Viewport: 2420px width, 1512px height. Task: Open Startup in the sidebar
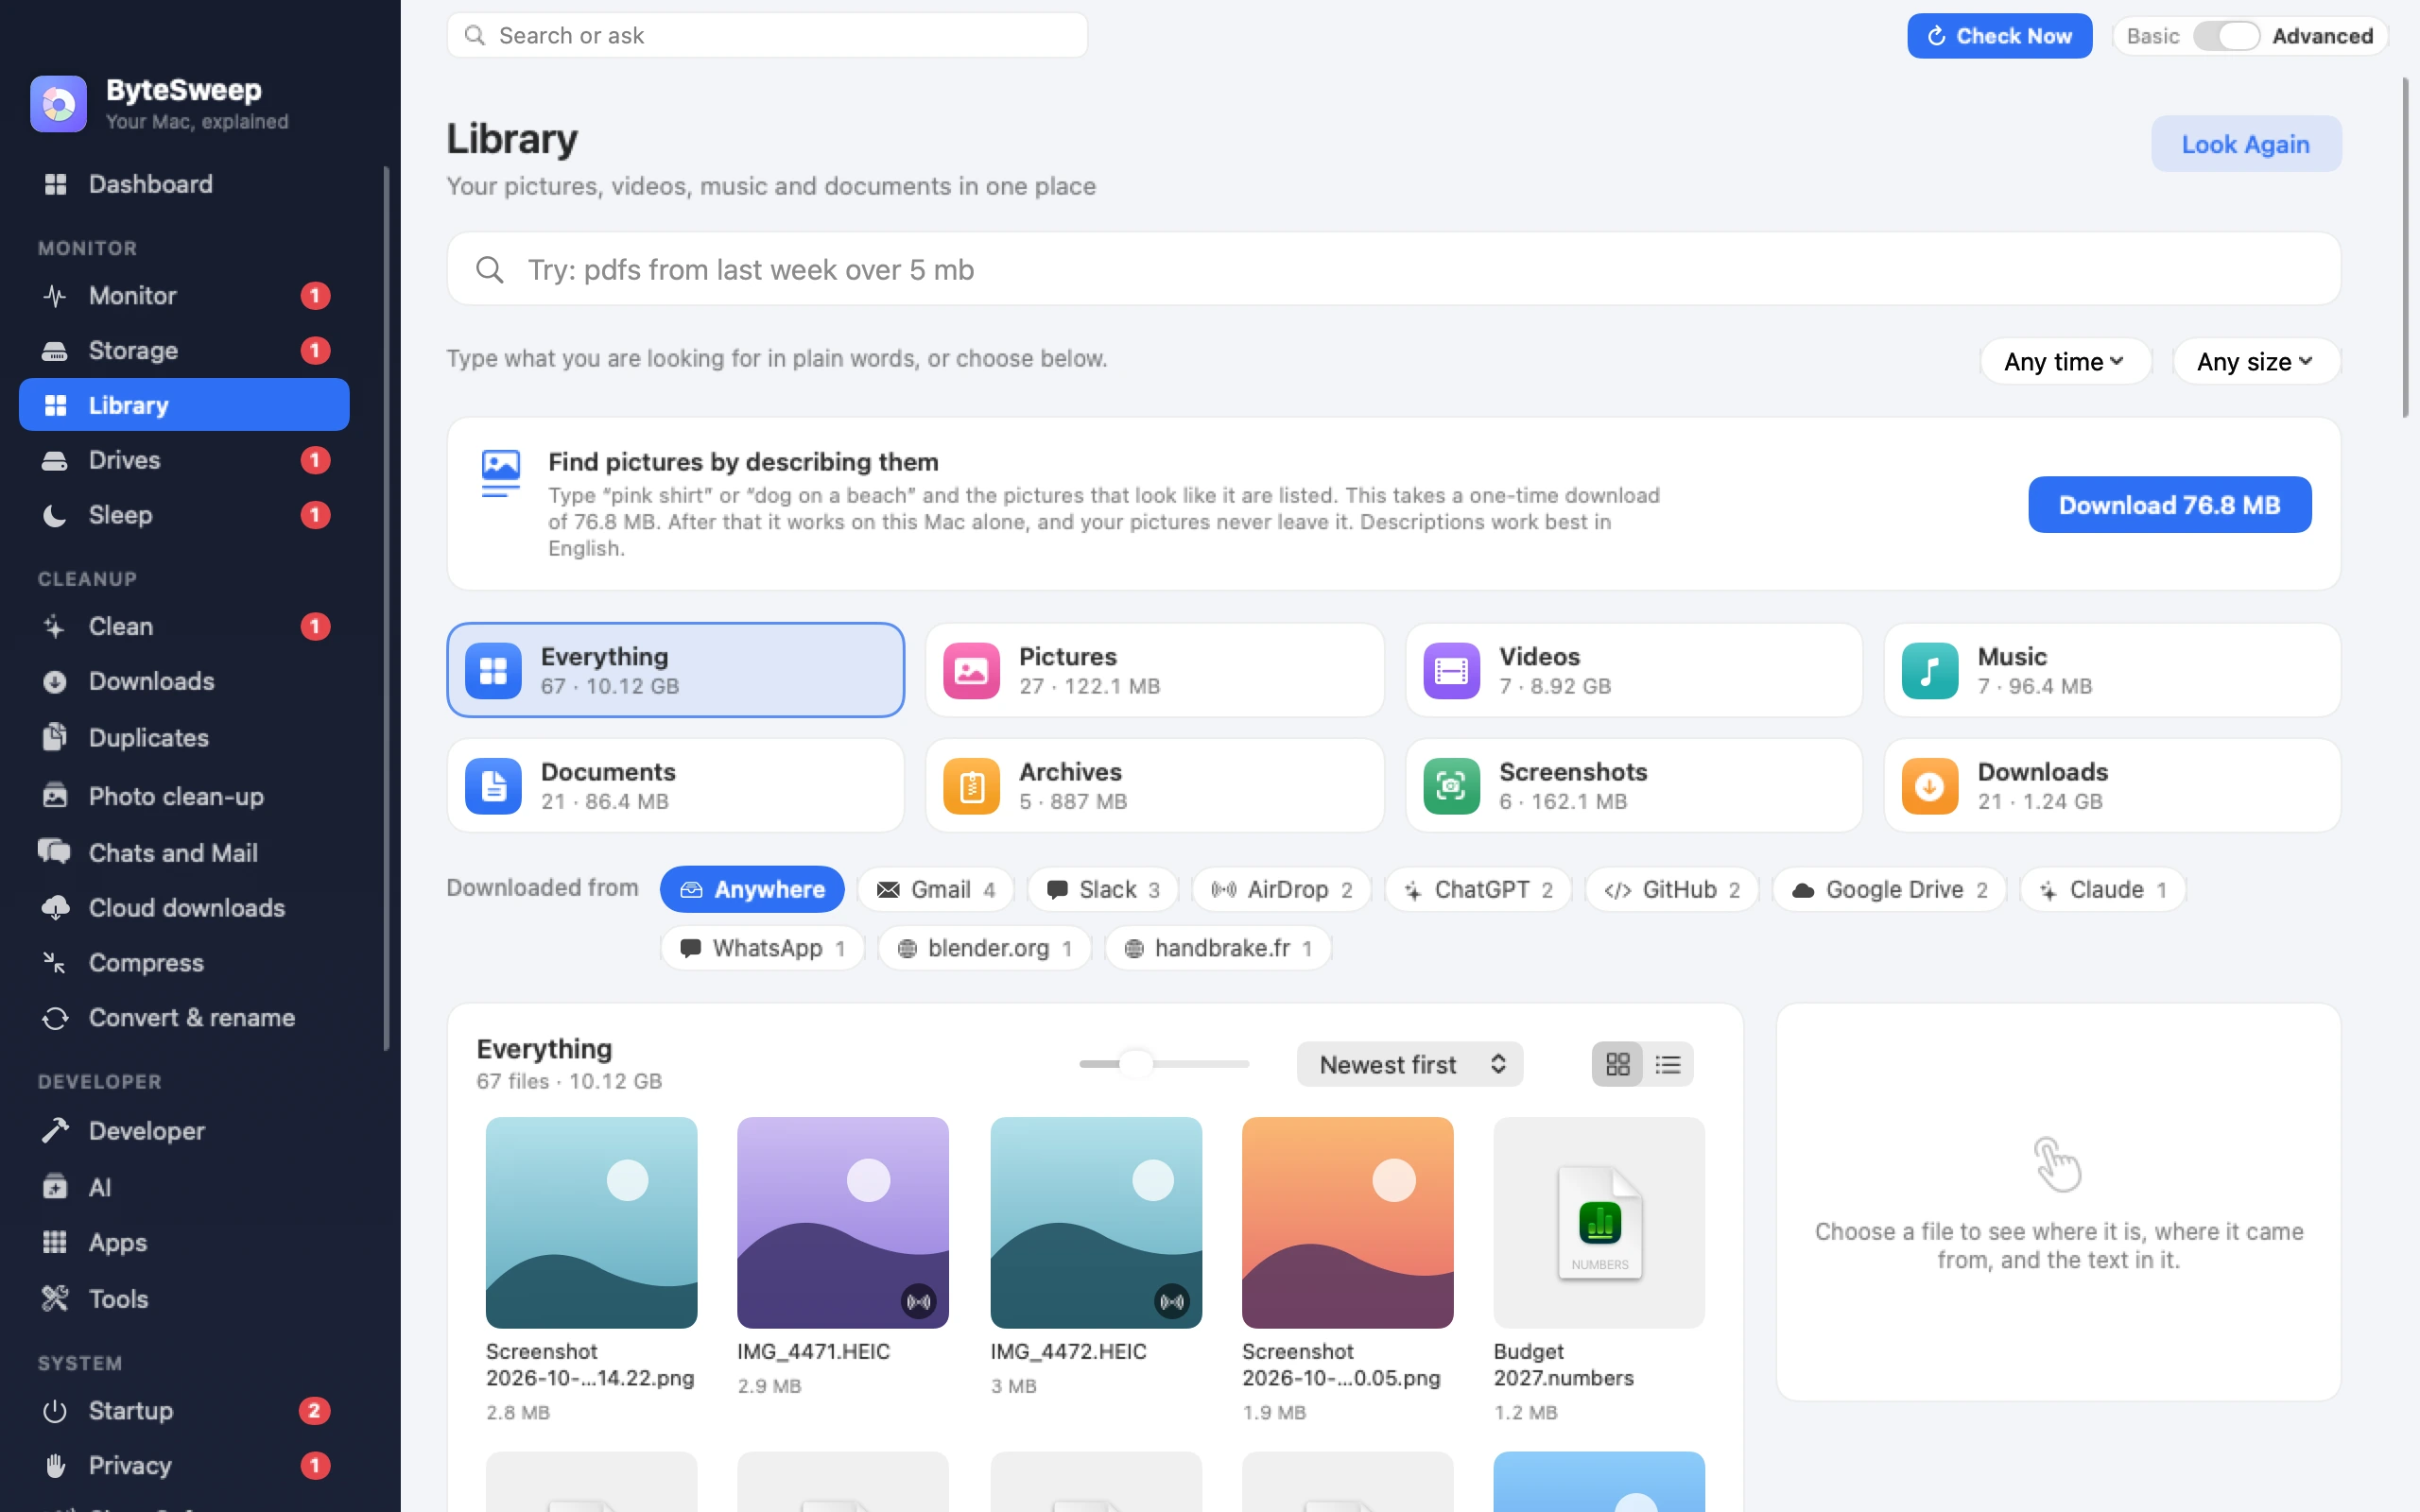[x=184, y=1410]
